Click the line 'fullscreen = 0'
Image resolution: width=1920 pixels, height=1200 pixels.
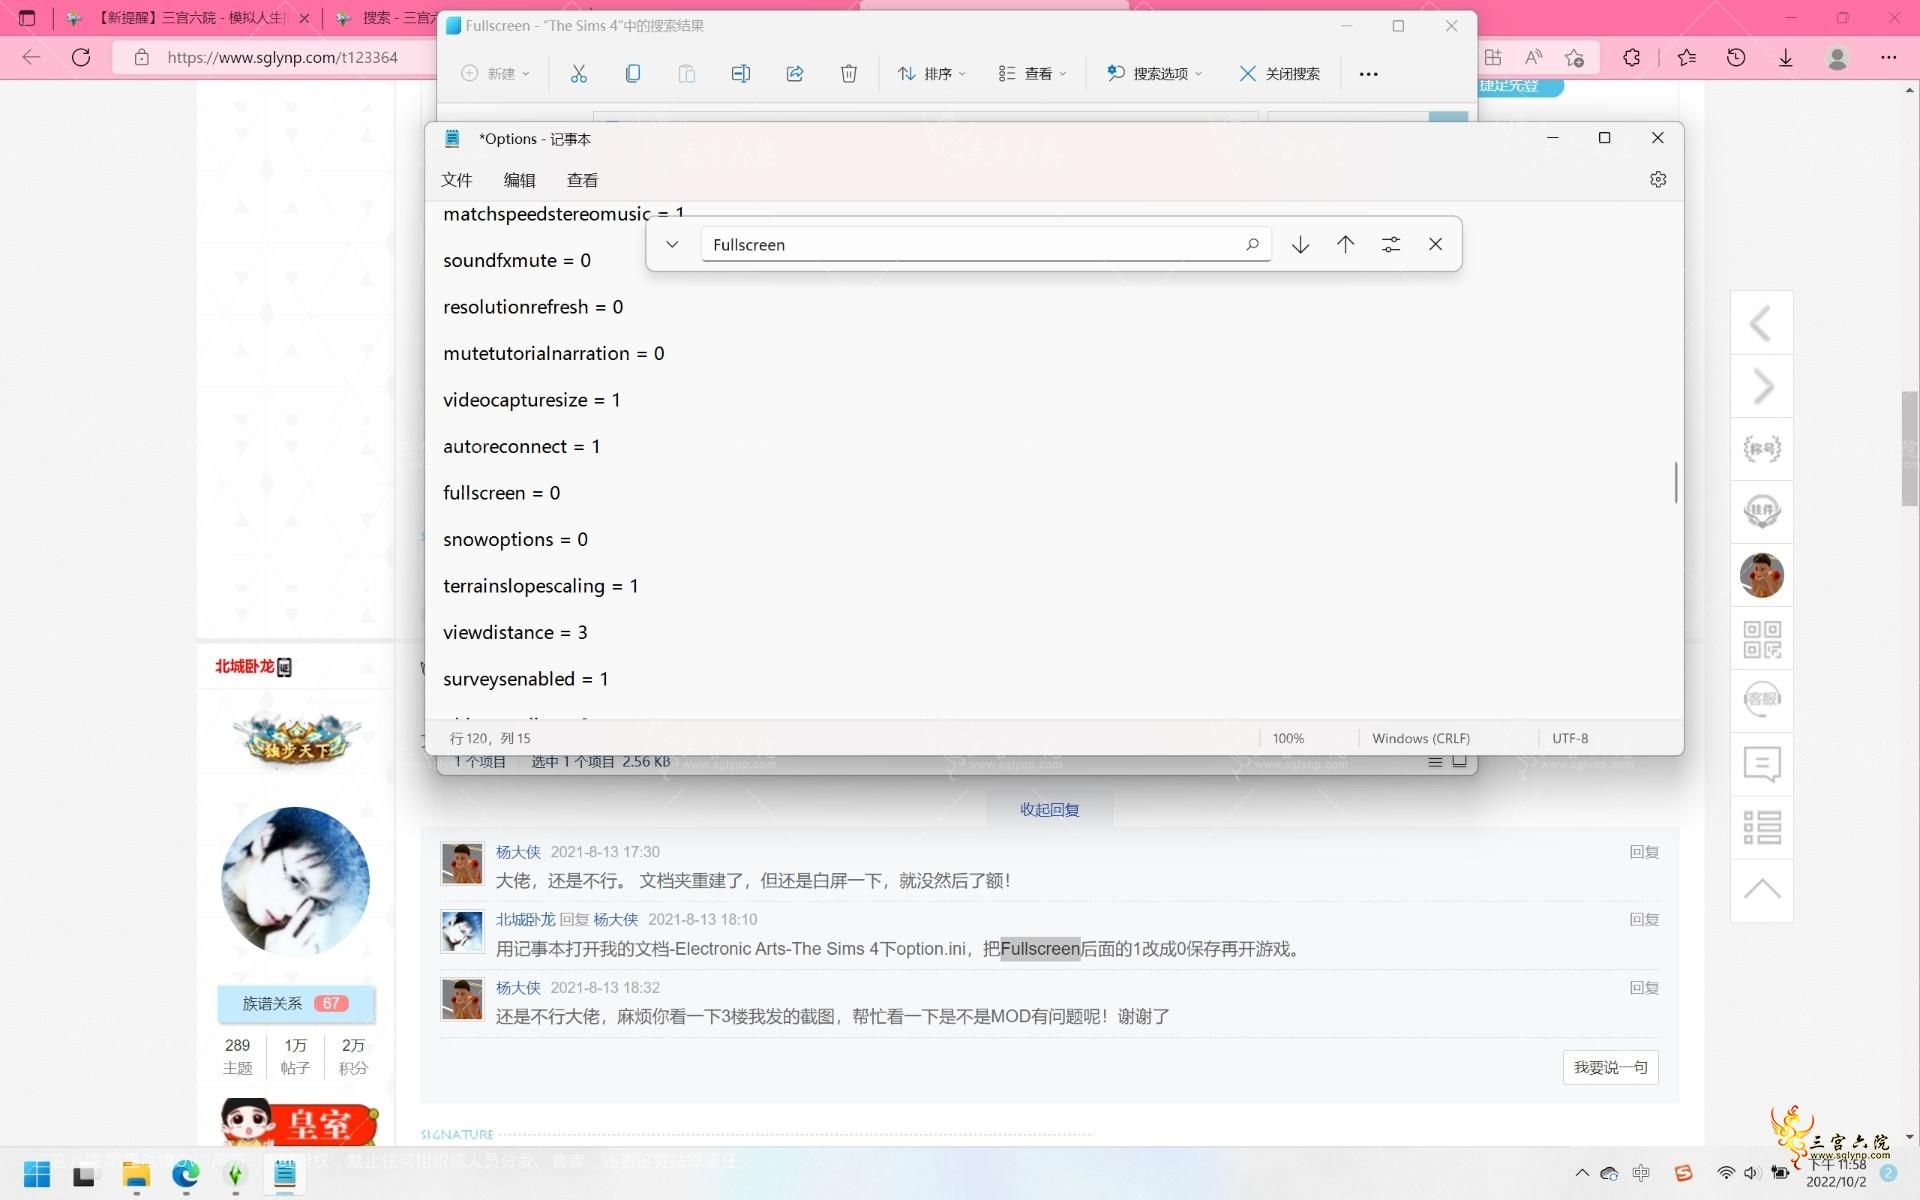click(x=502, y=493)
